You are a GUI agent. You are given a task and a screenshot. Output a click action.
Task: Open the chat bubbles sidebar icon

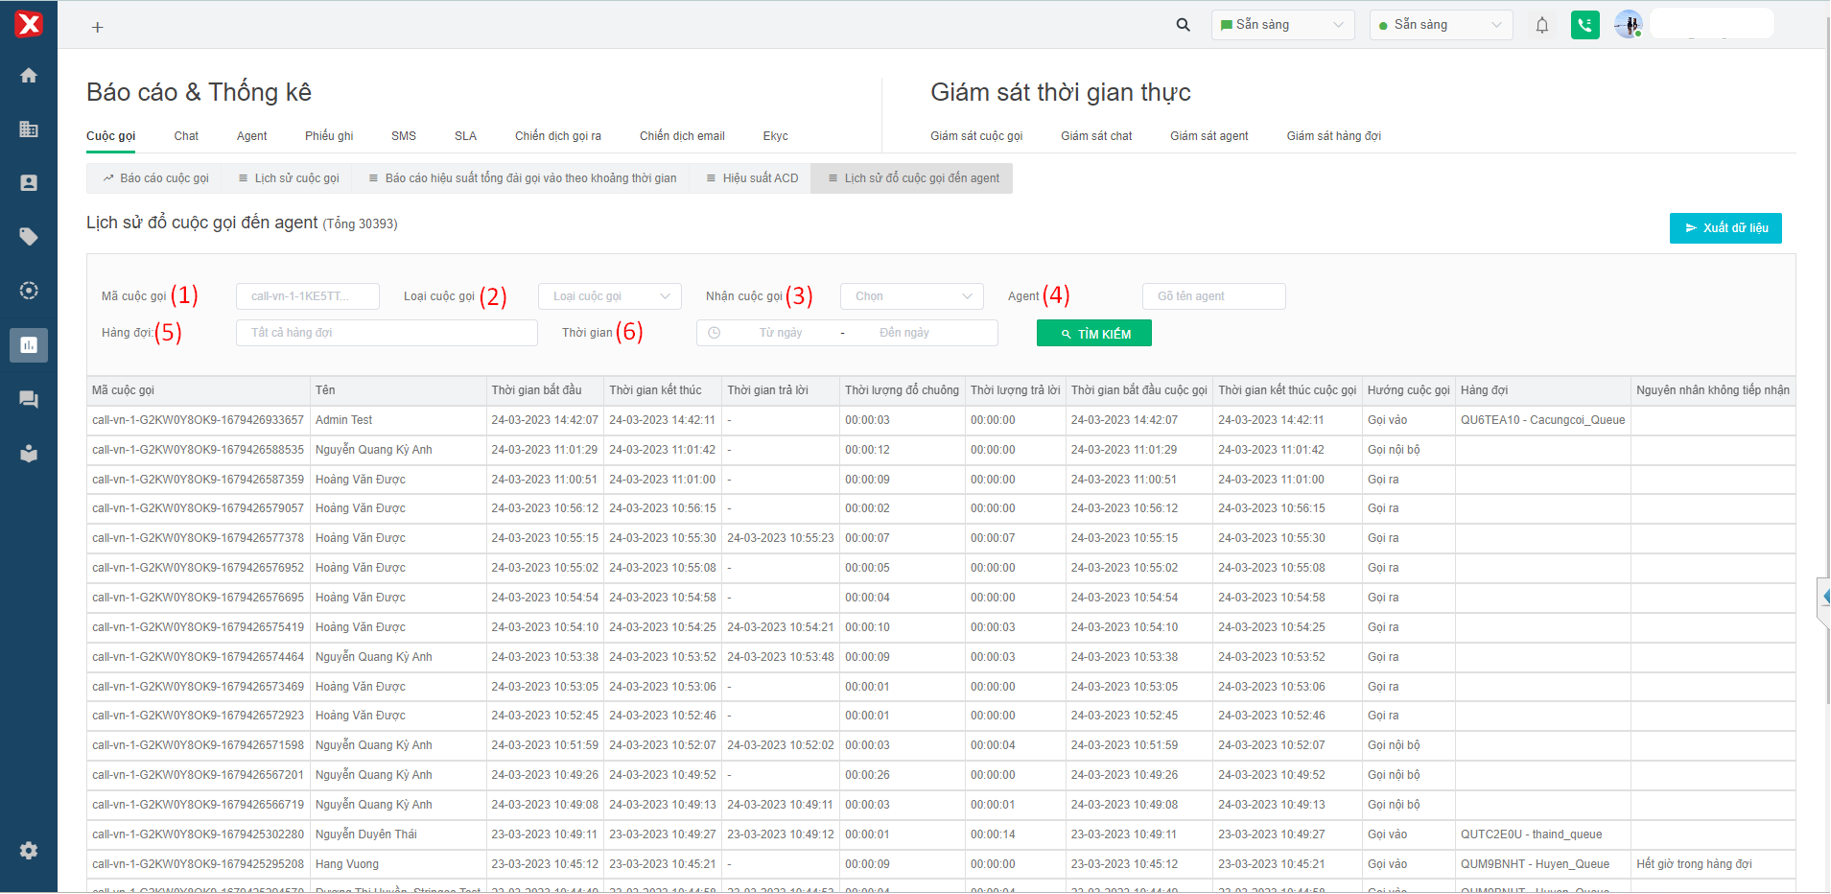(29, 399)
